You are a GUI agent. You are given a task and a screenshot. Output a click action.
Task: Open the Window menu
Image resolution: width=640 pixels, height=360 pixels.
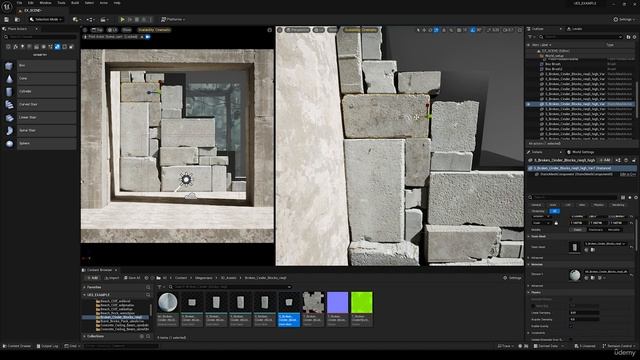pyautogui.click(x=45, y=3)
